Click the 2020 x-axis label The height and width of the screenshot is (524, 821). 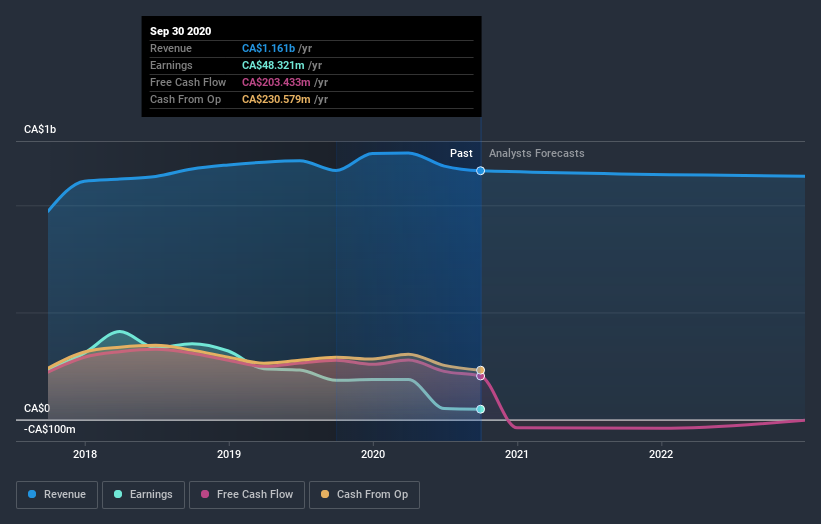tap(373, 454)
